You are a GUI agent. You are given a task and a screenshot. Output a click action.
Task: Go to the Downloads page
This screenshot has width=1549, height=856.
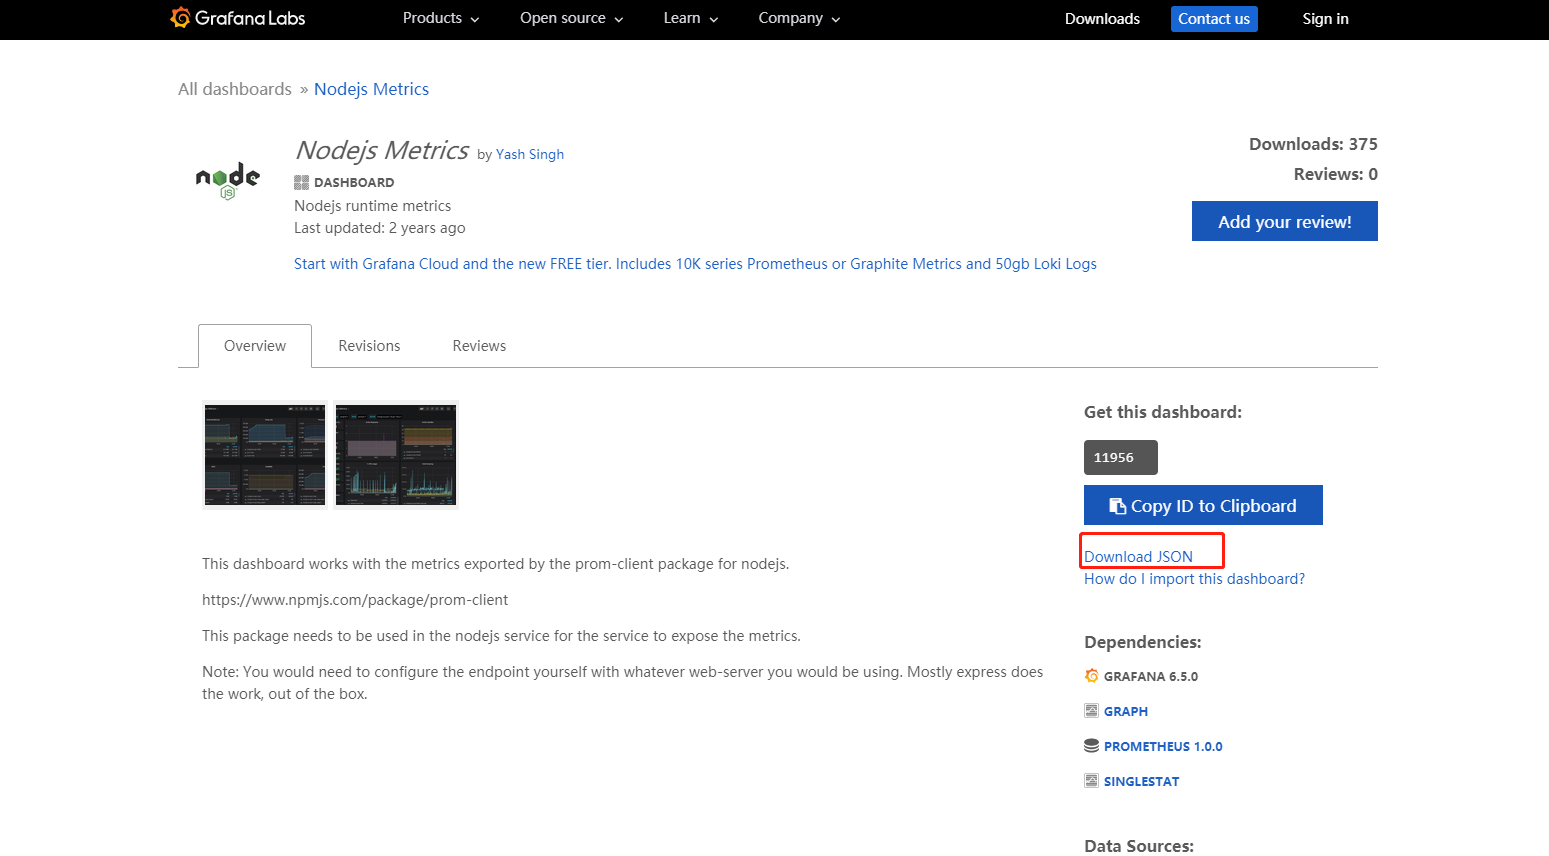(x=1102, y=19)
